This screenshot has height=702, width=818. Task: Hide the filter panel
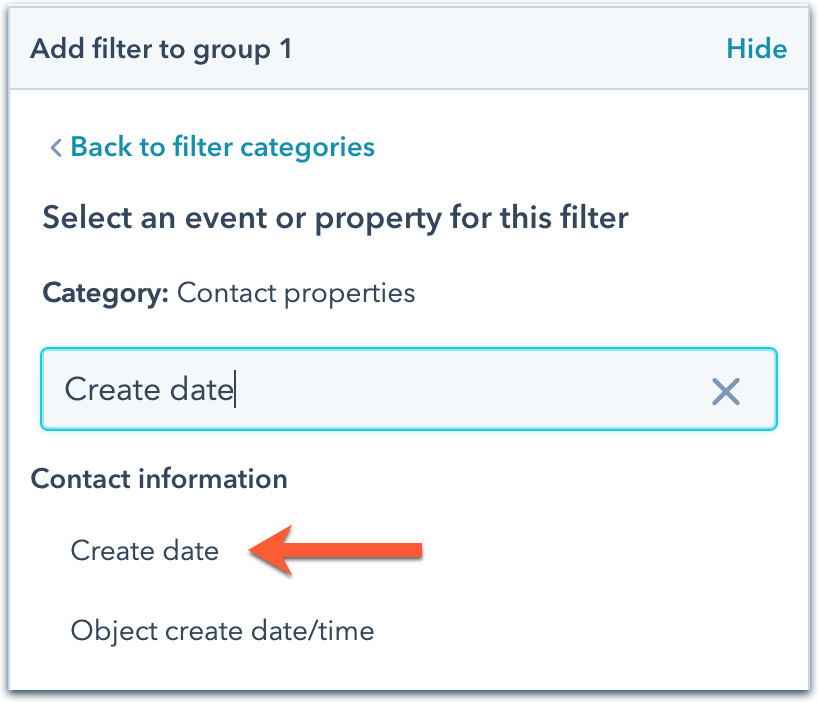click(x=756, y=48)
